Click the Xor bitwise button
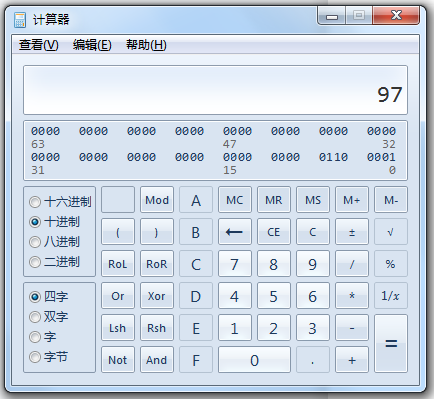 click(x=157, y=296)
